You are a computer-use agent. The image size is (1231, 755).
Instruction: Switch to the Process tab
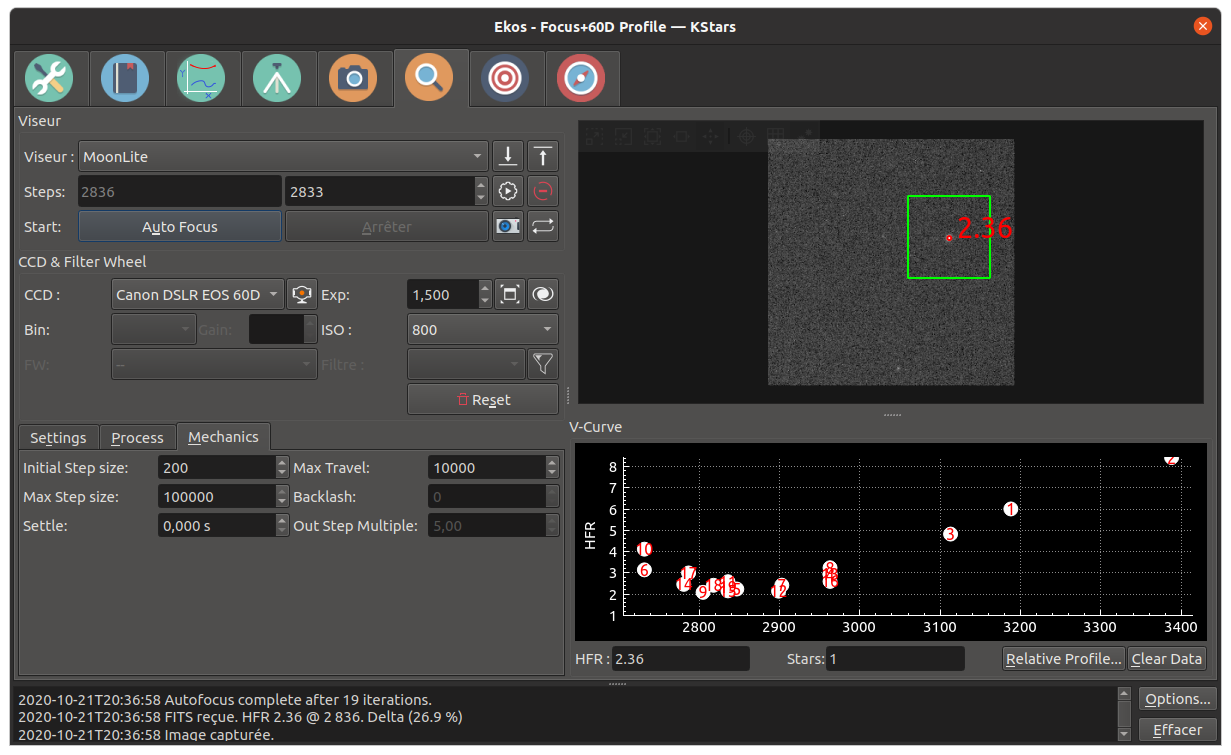point(137,438)
